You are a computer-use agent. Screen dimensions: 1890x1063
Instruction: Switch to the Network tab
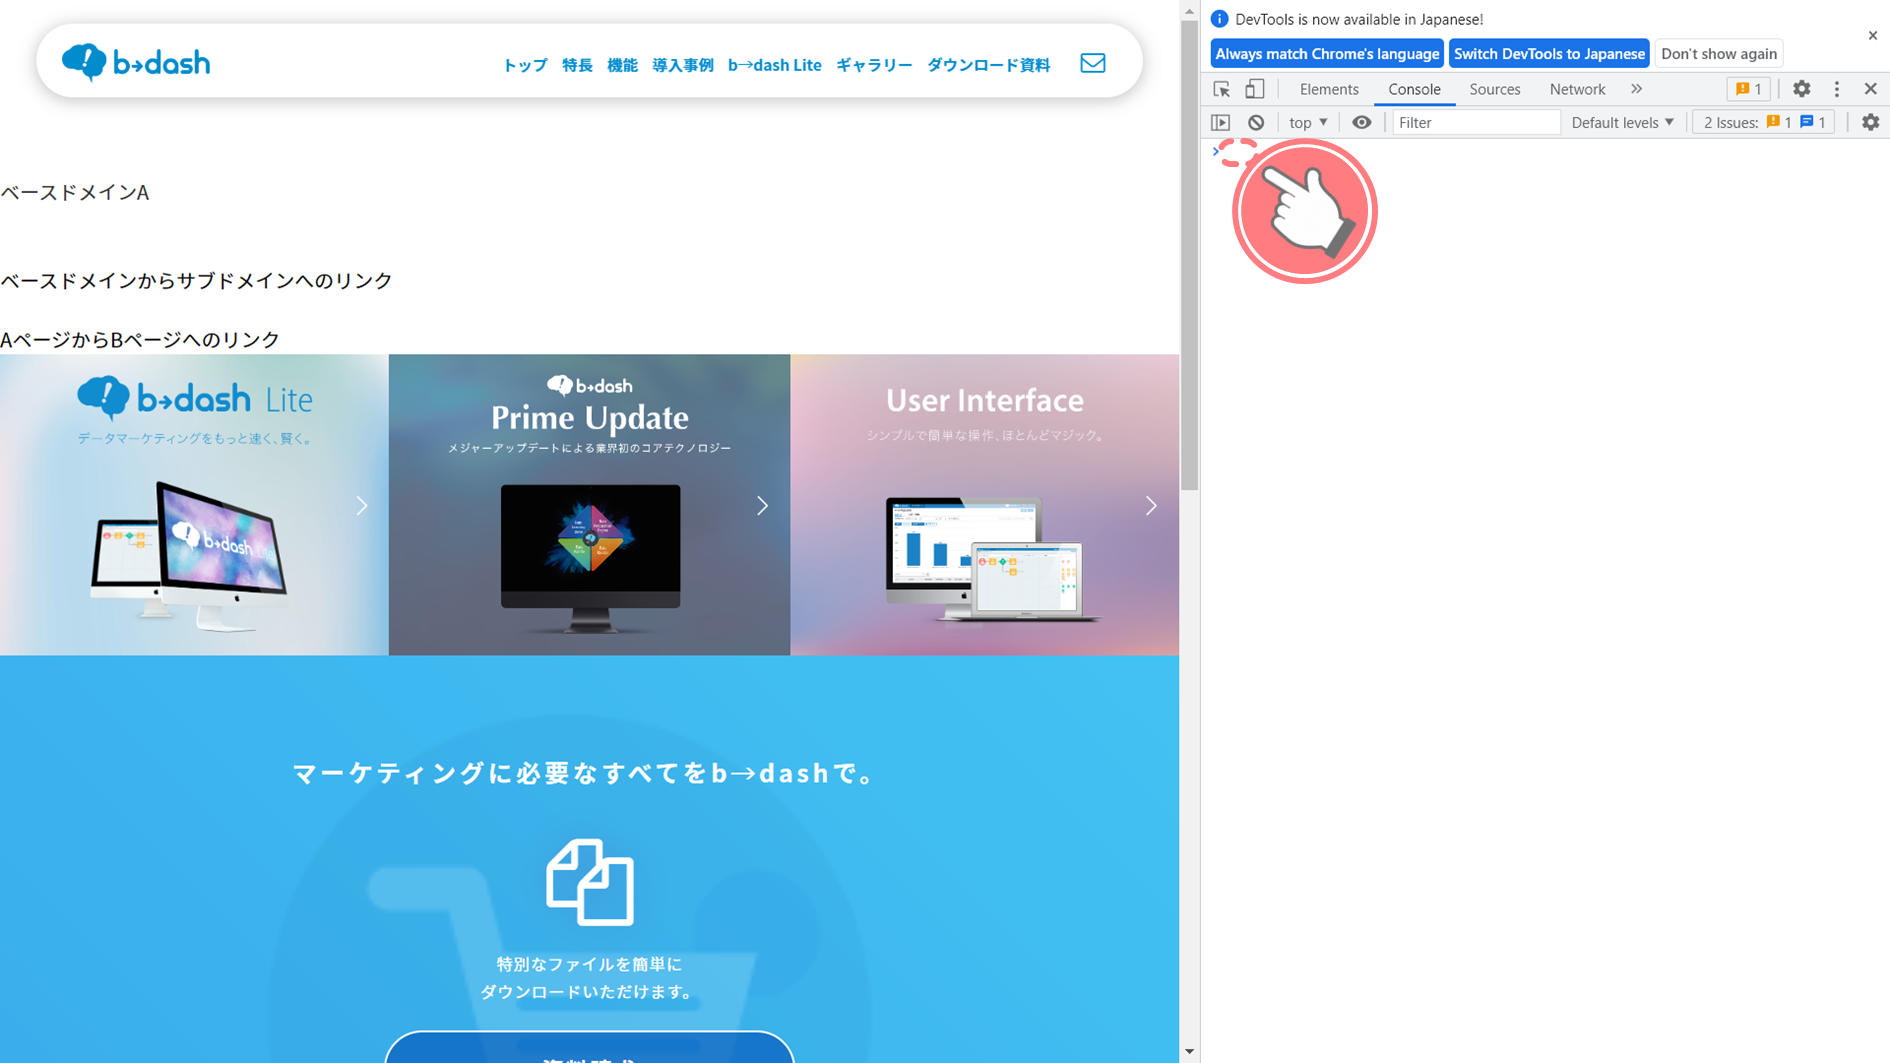pyautogui.click(x=1577, y=89)
